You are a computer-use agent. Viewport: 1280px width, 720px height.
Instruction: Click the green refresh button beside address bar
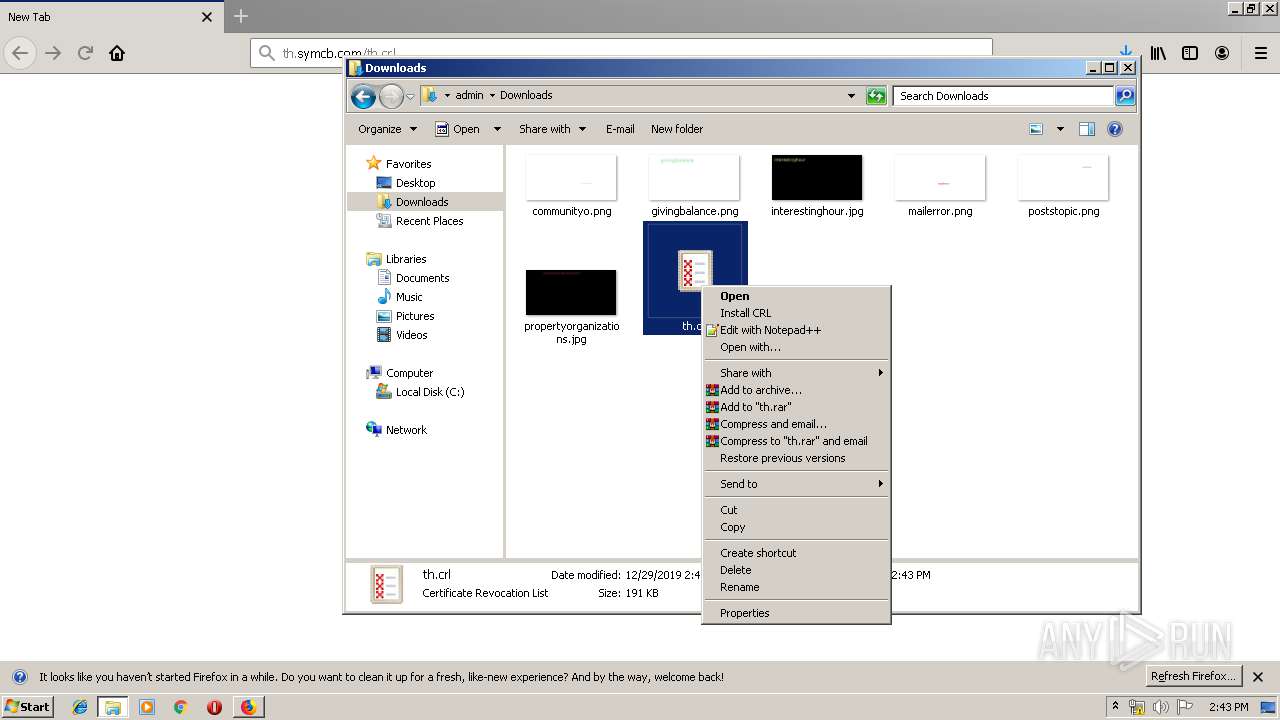pos(876,96)
